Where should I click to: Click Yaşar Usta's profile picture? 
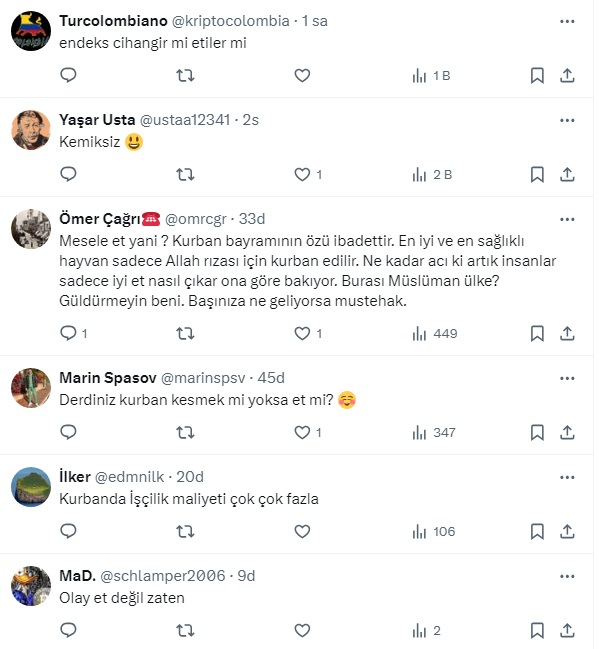(30, 130)
